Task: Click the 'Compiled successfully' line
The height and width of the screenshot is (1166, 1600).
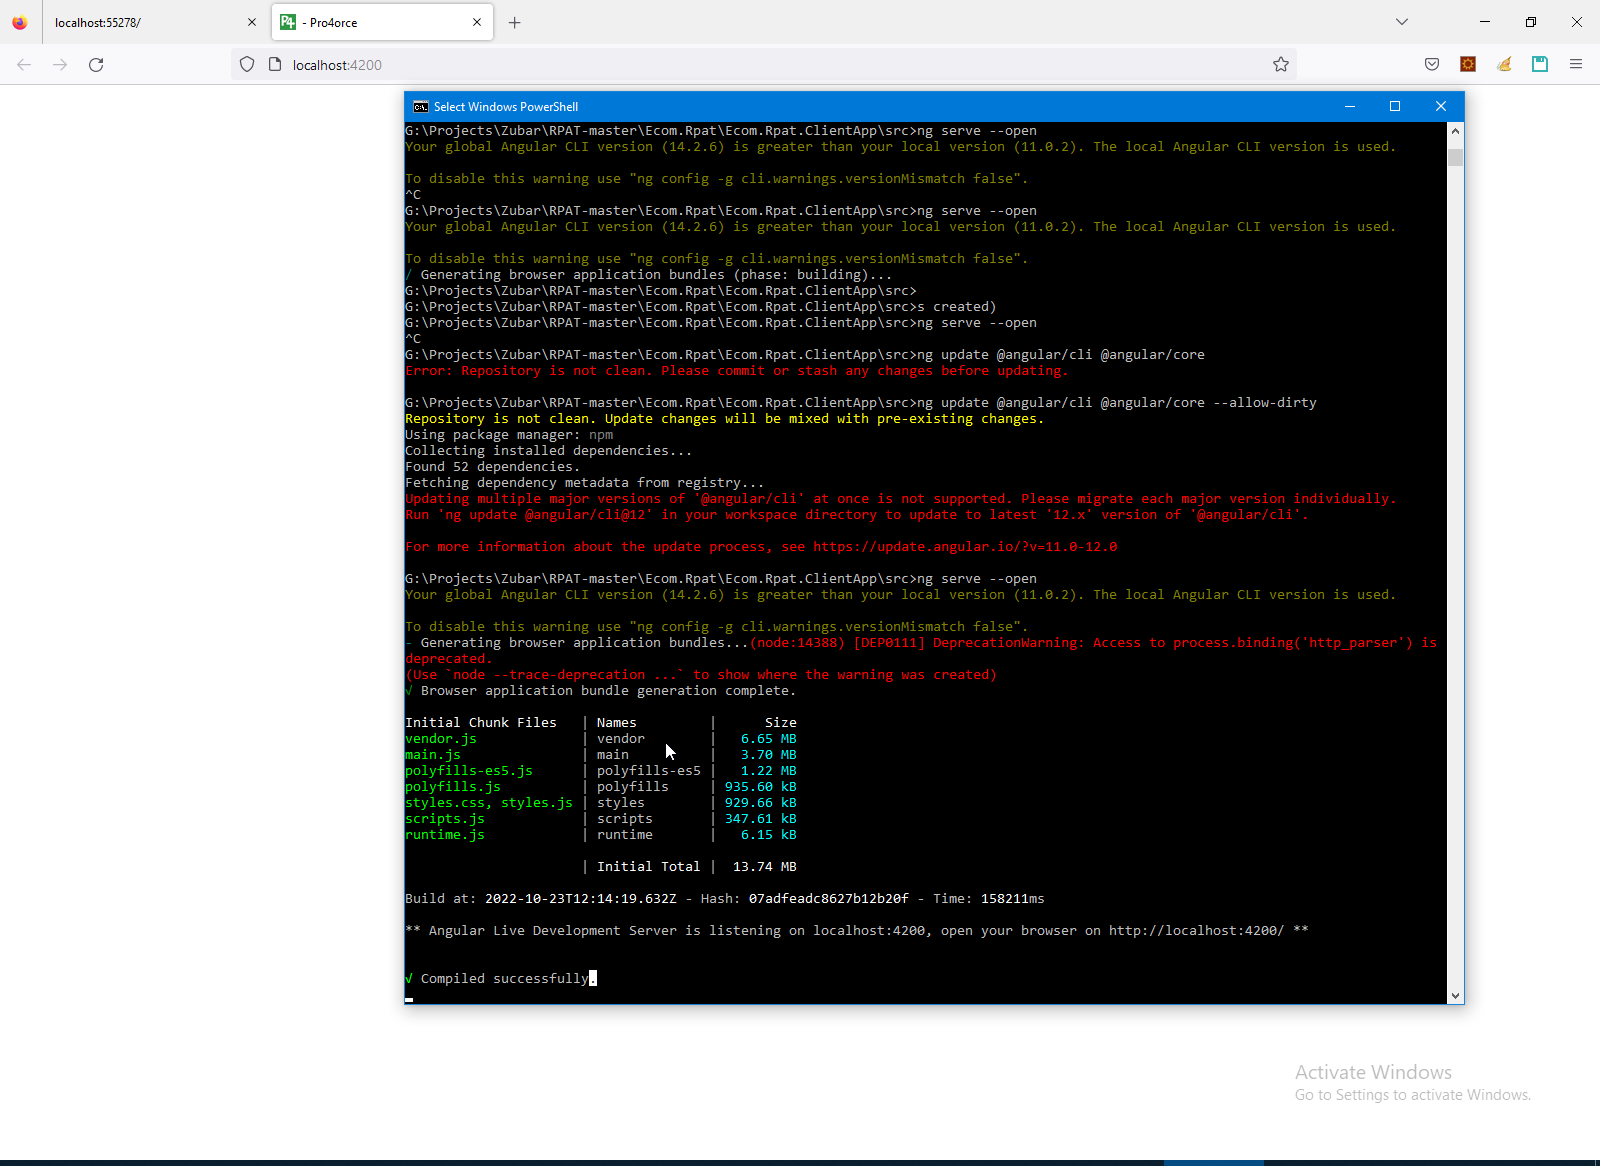Action: pos(501,979)
